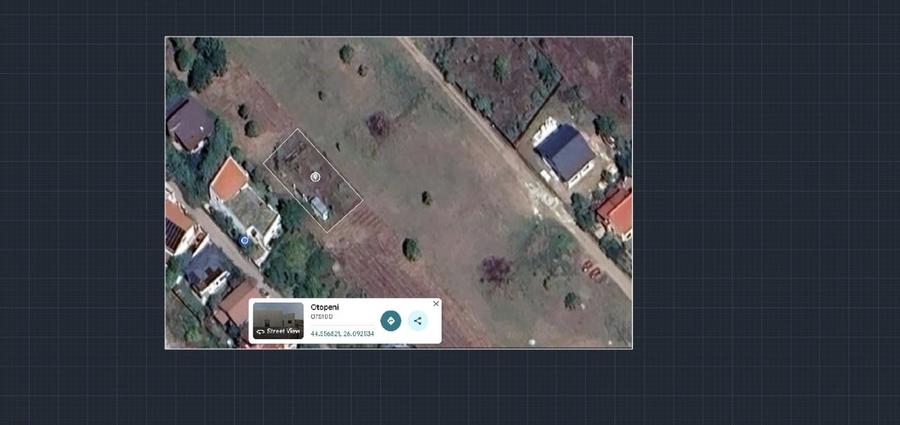Image resolution: width=900 pixels, height=425 pixels.
Task: Click the brown-roofed house in the top-left corner
Action: (x=189, y=122)
